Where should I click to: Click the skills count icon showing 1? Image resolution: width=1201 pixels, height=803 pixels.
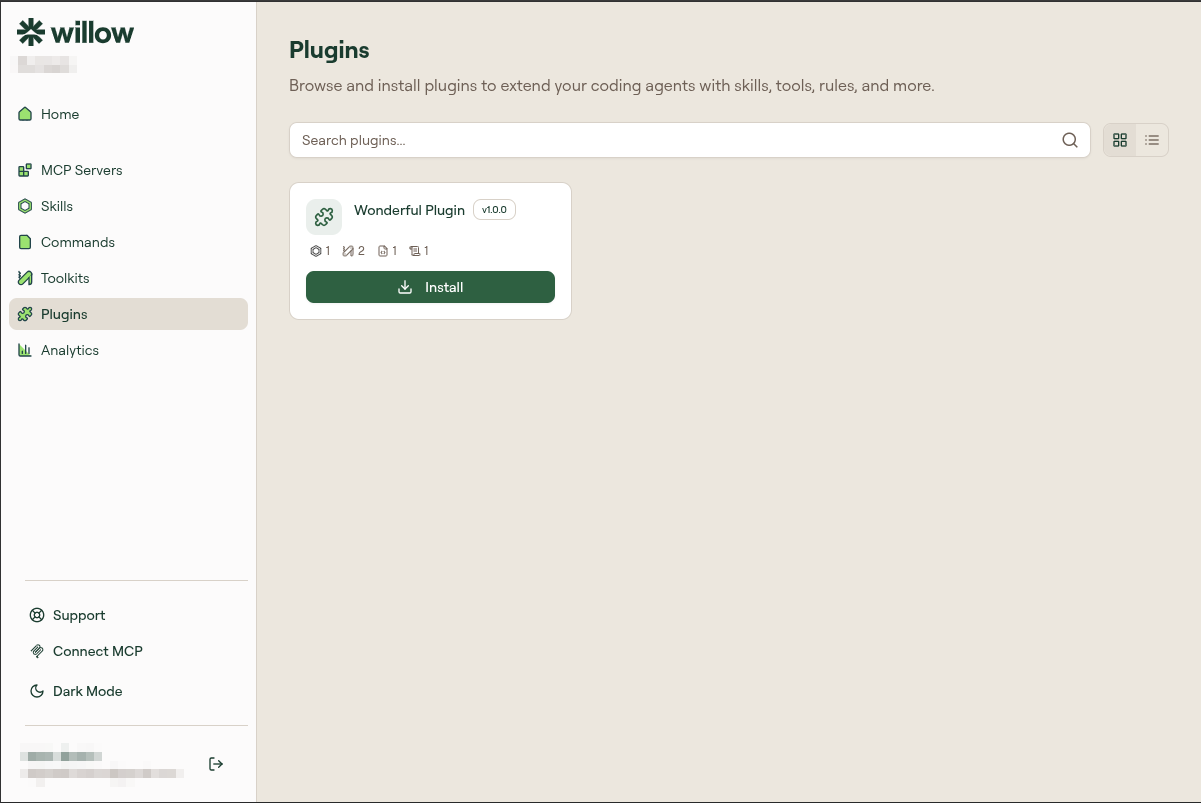316,251
